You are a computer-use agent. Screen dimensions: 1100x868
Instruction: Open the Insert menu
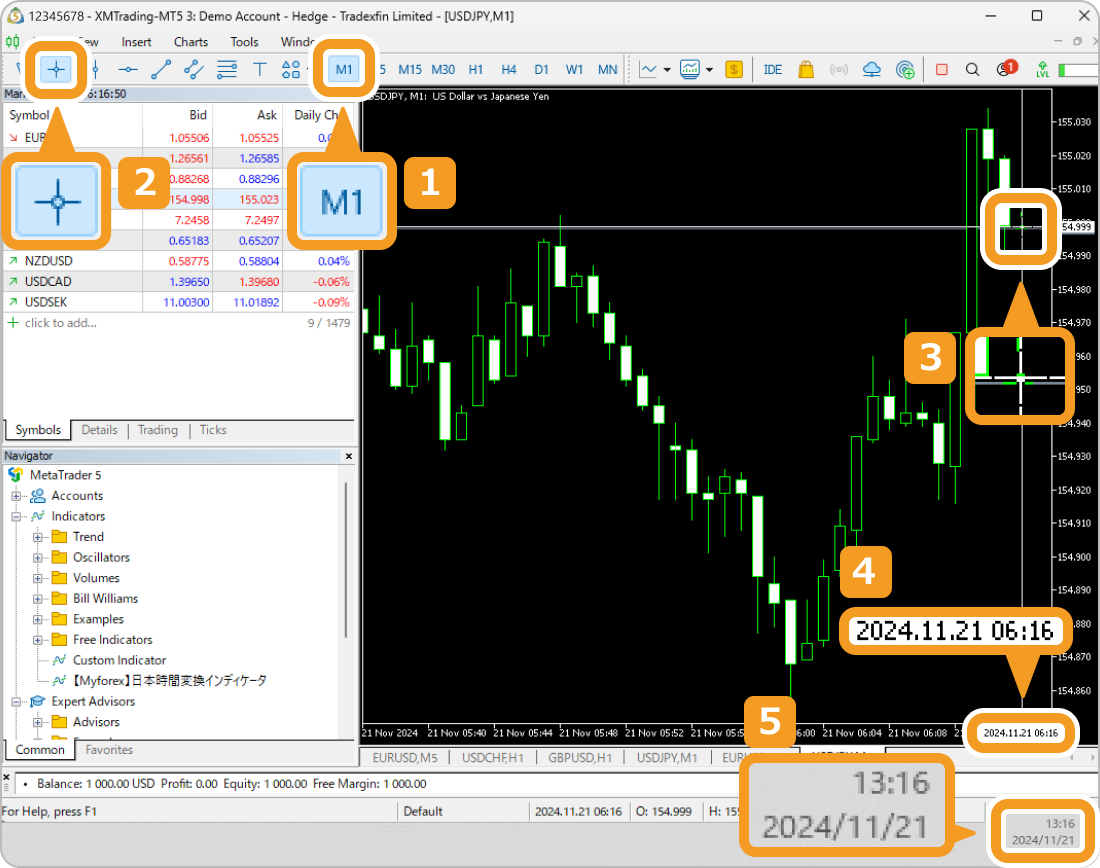click(x=136, y=41)
